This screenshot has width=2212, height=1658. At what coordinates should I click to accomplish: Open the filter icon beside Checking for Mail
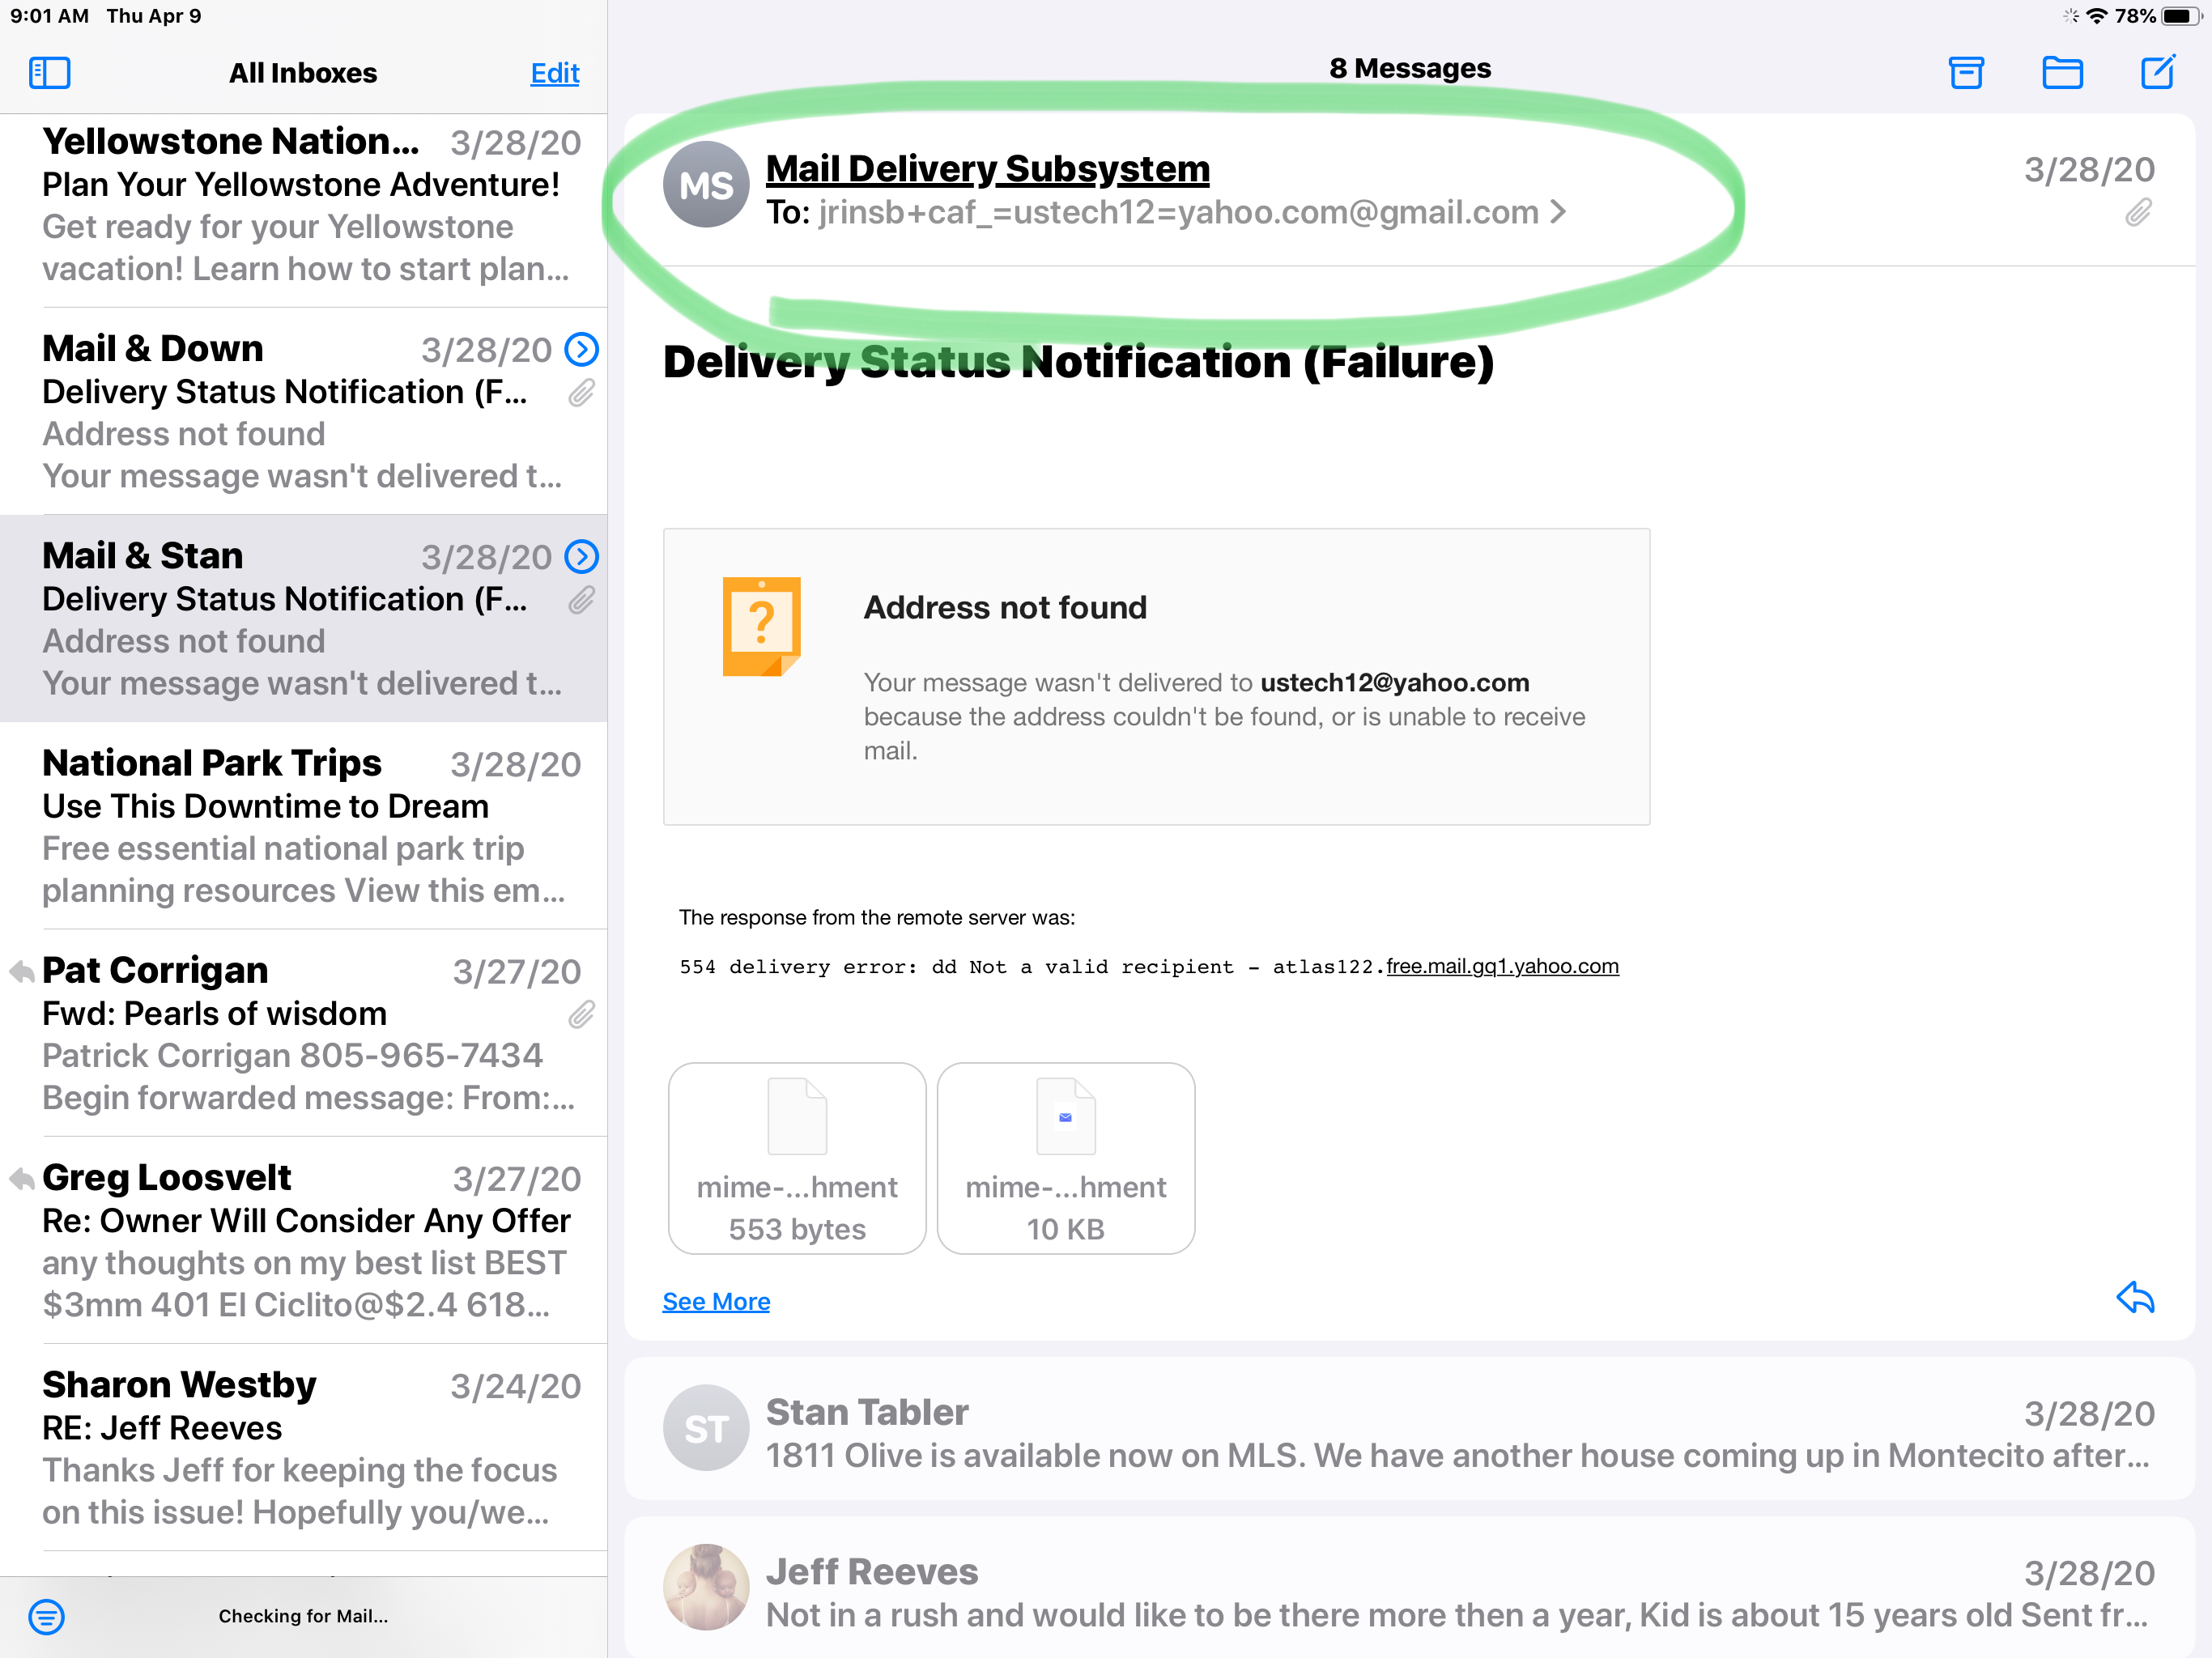[47, 1616]
